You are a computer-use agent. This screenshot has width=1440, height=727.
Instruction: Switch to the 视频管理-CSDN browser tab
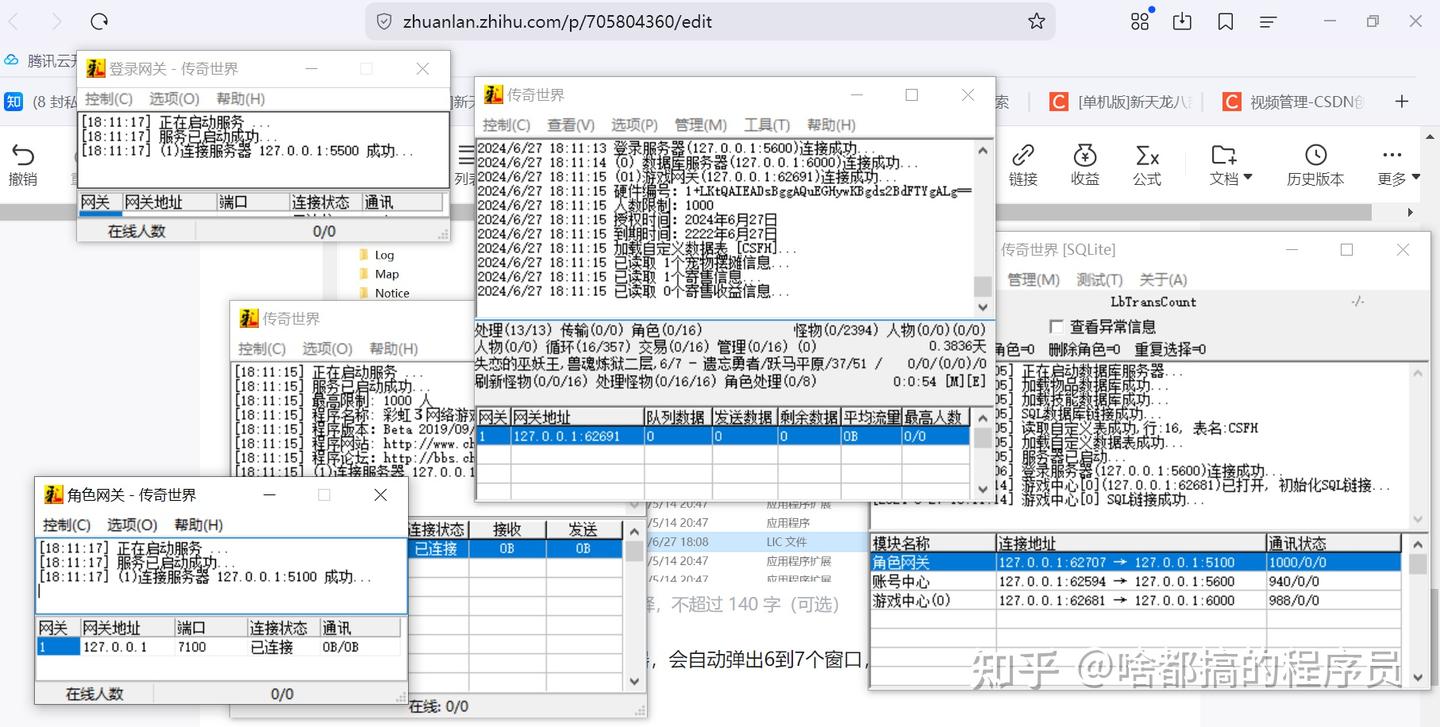[1294, 101]
